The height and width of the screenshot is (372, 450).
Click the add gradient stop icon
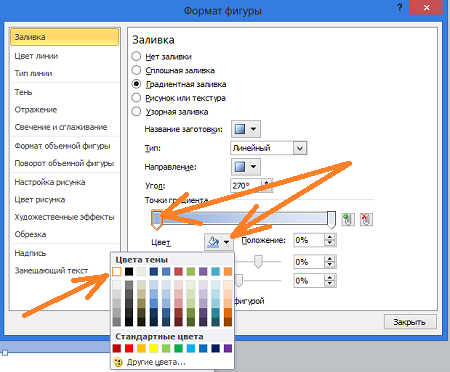tap(348, 220)
